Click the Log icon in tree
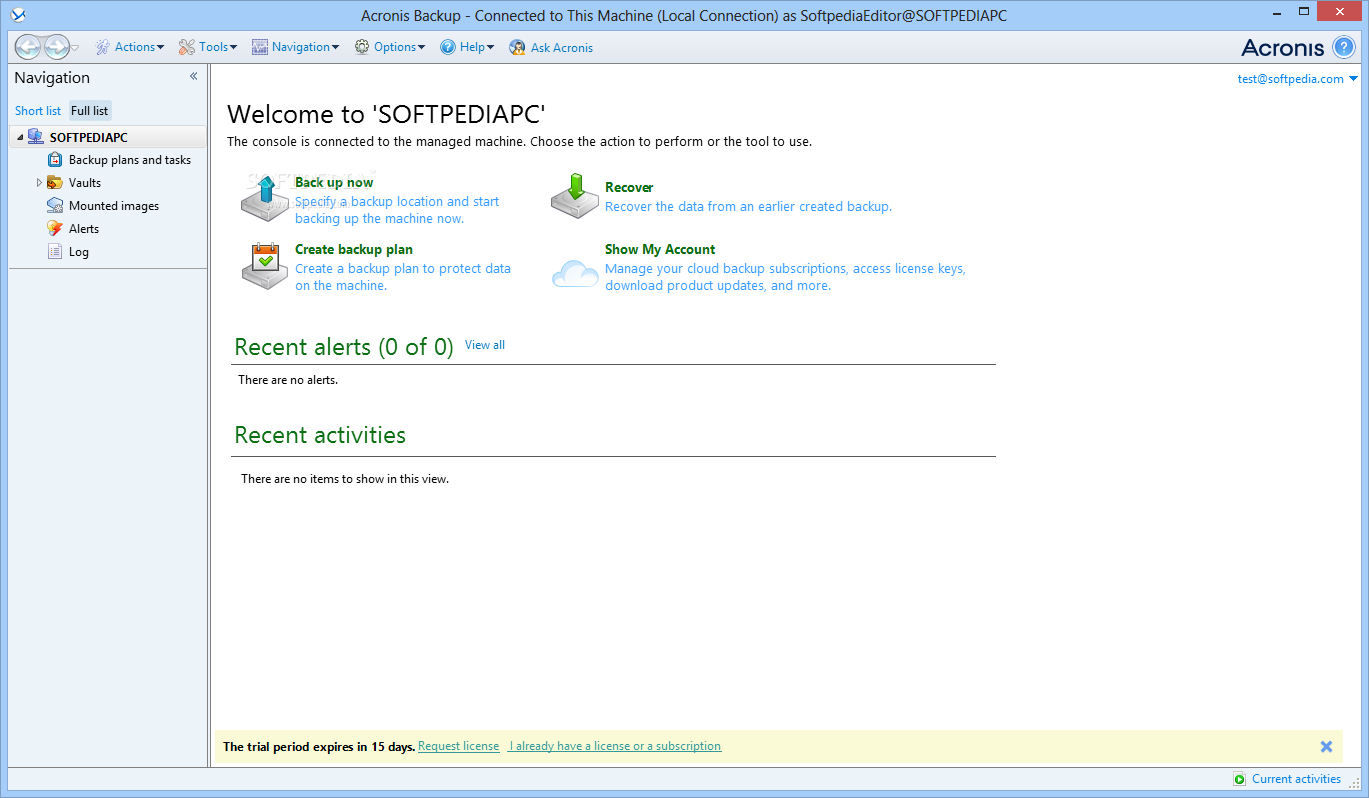1369x798 pixels. coord(55,252)
